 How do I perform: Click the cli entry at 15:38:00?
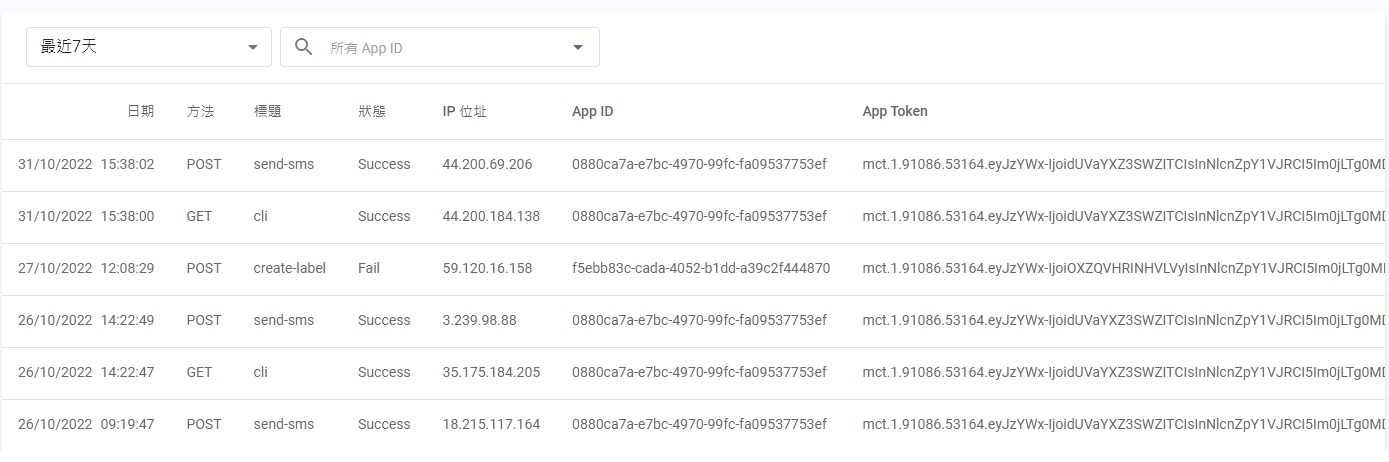point(260,216)
